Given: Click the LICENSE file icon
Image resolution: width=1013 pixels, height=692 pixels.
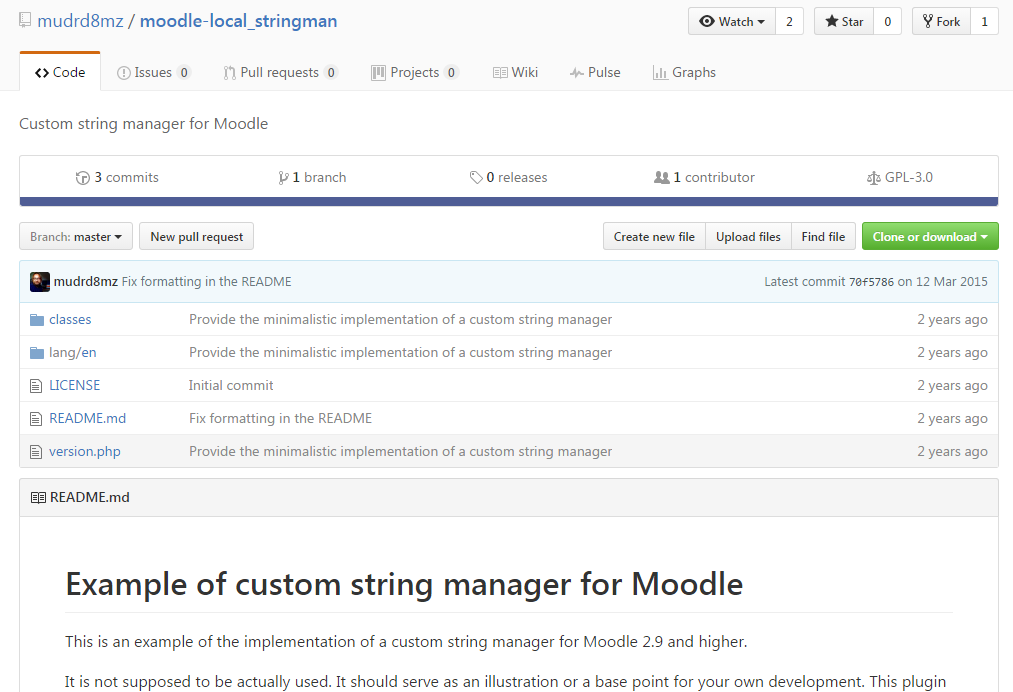Looking at the screenshot, I should 36,386.
